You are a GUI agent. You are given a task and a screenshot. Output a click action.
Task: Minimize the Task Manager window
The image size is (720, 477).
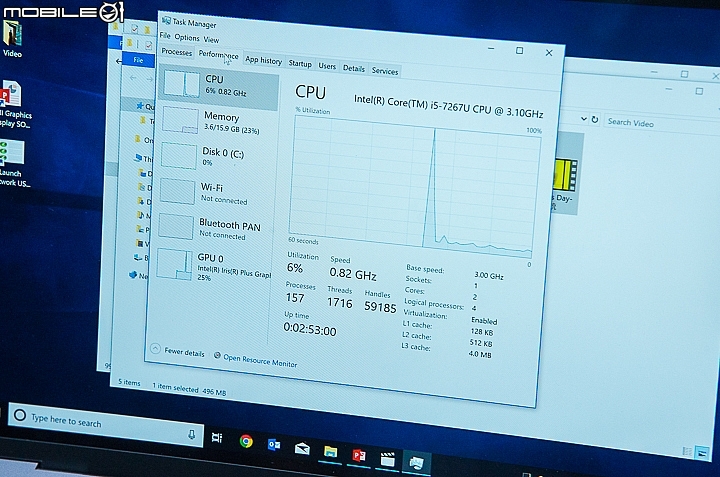491,48
